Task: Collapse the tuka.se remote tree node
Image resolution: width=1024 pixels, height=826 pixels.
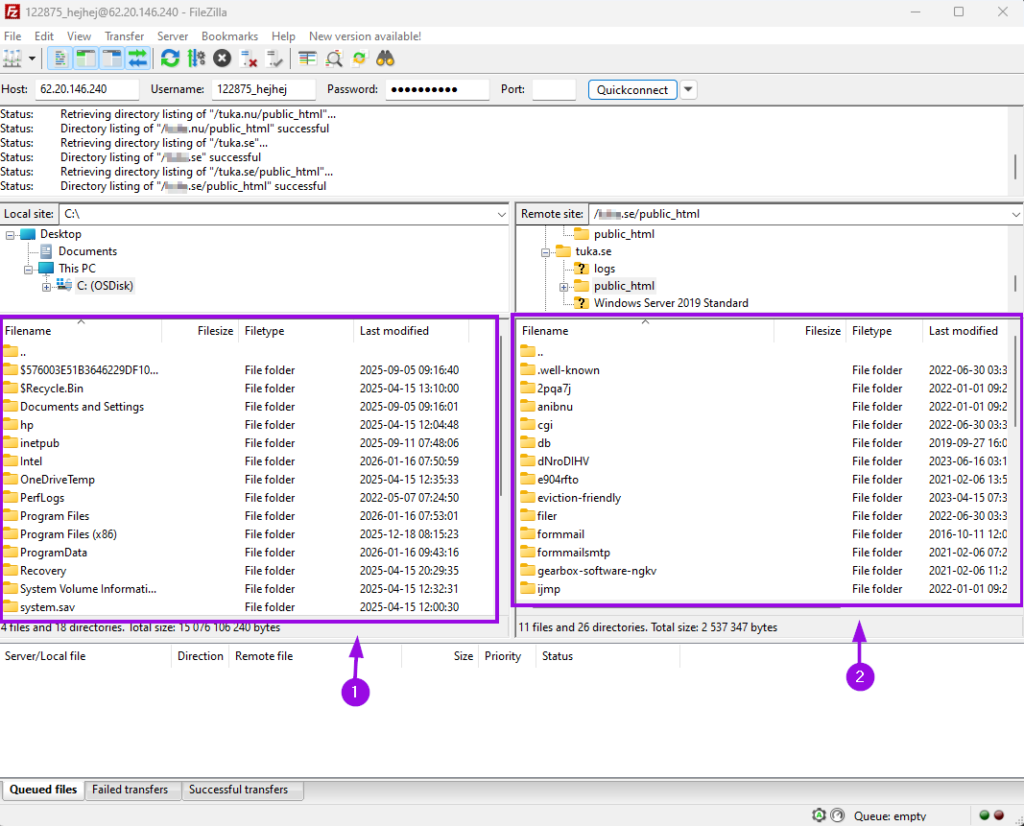Action: [x=547, y=251]
